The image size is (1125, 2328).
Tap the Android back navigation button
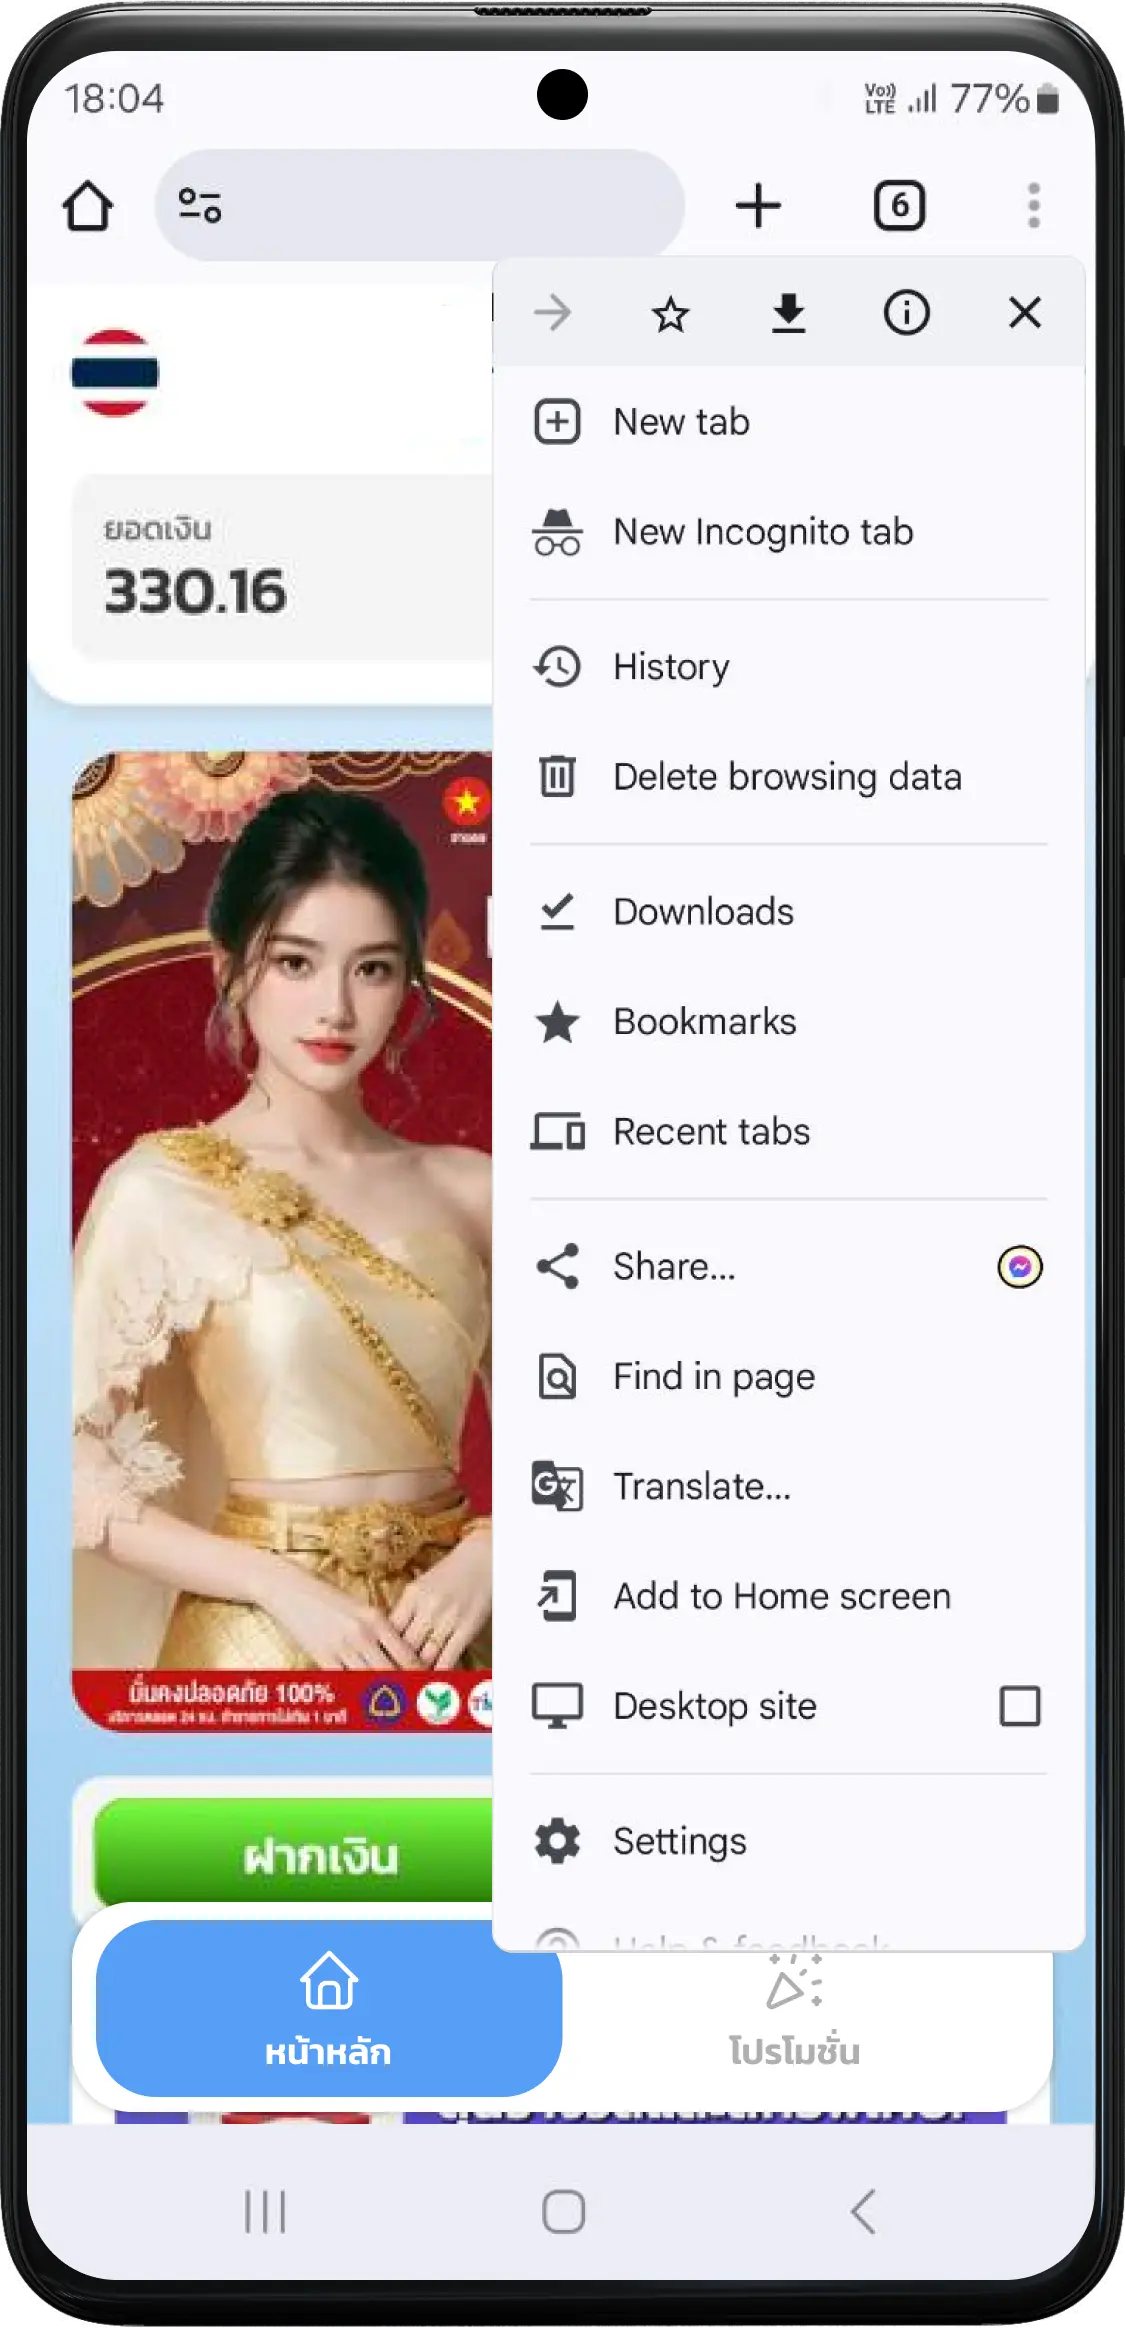[862, 2211]
